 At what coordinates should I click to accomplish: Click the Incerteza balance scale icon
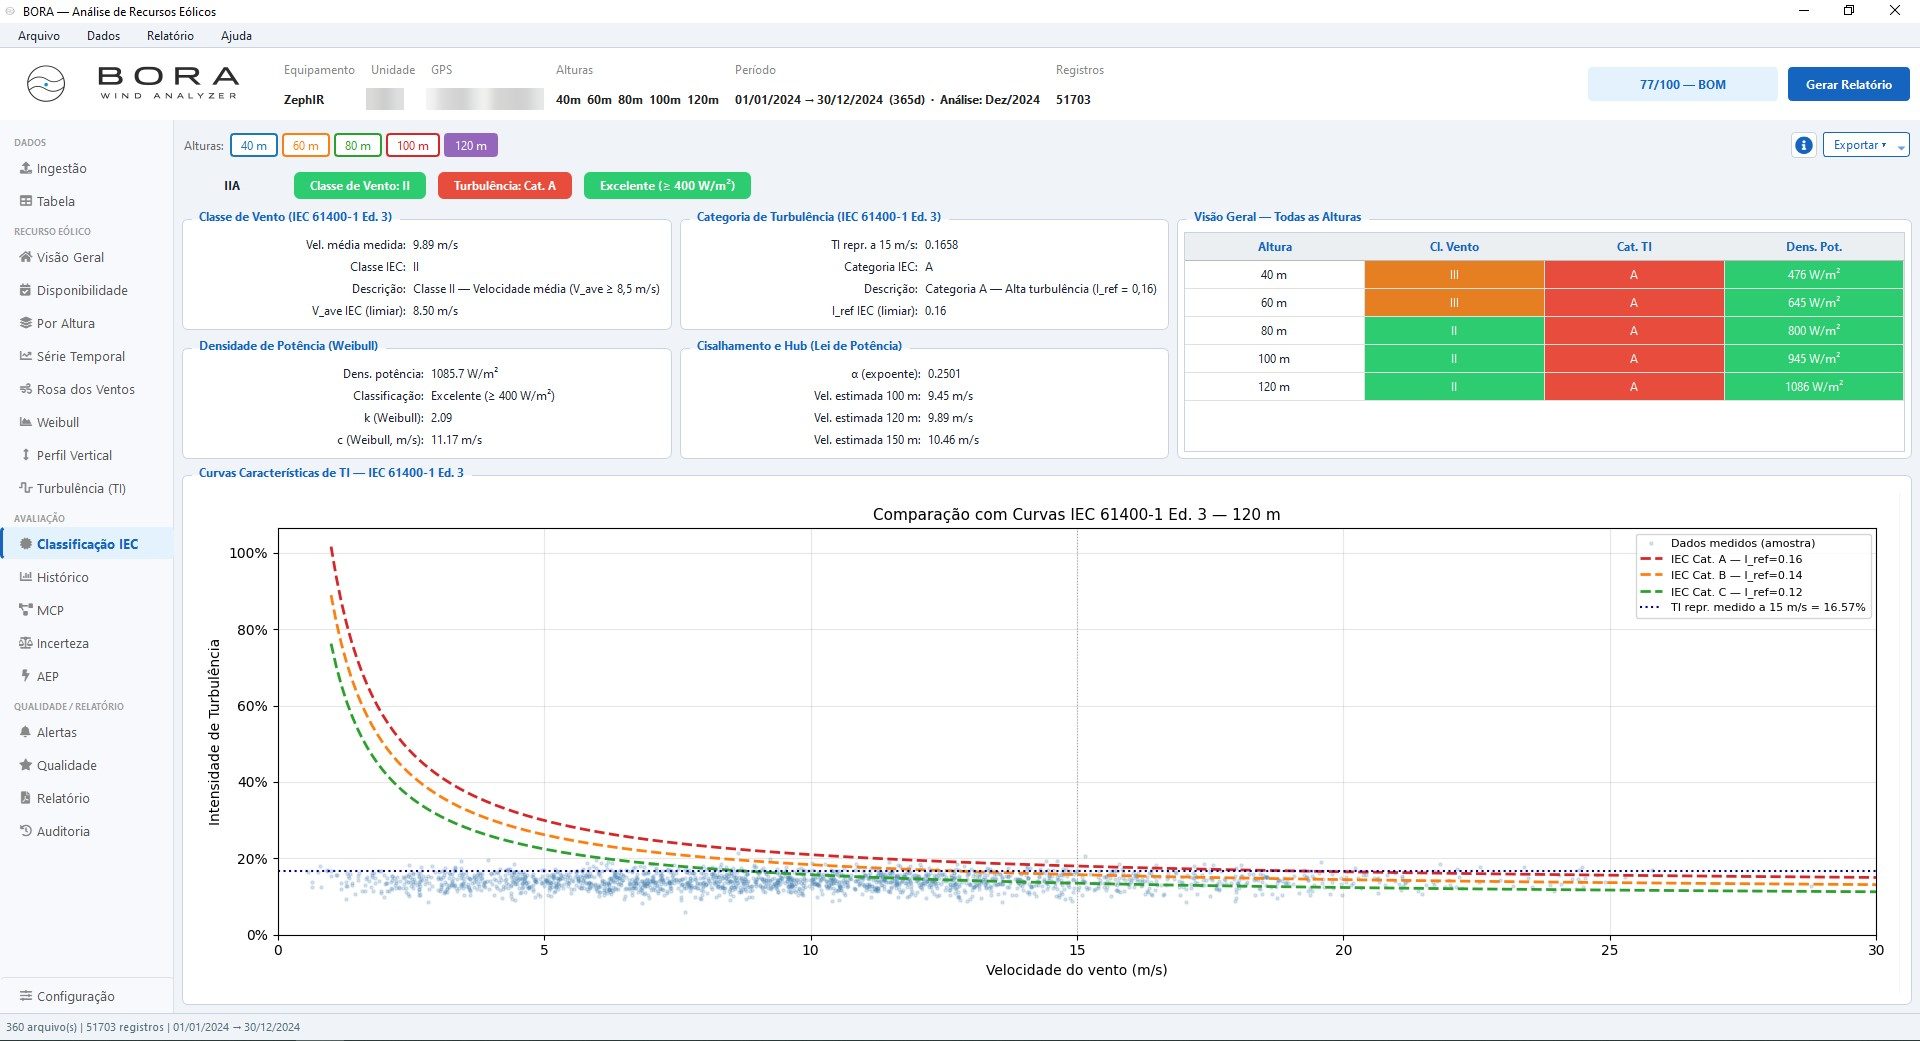(26, 643)
